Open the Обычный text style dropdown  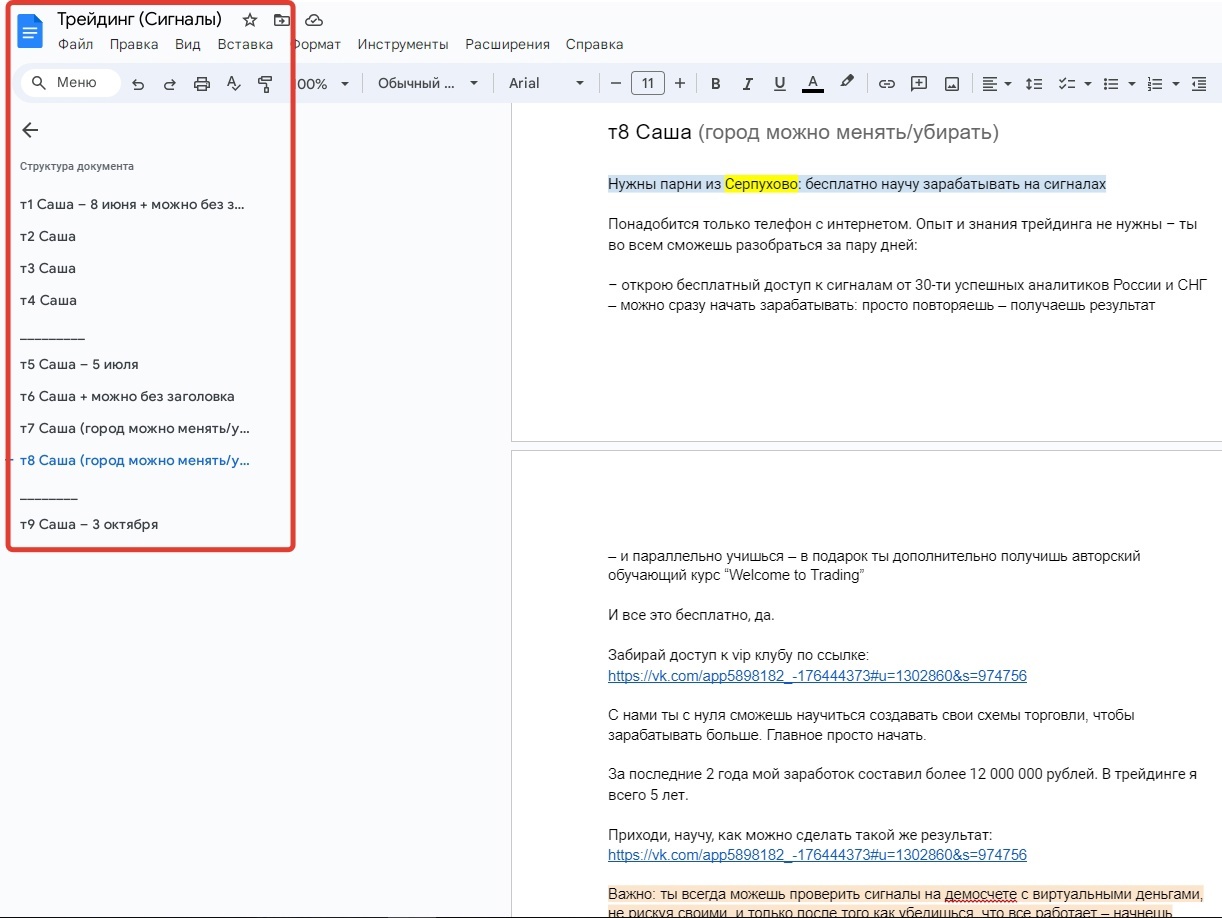point(428,84)
